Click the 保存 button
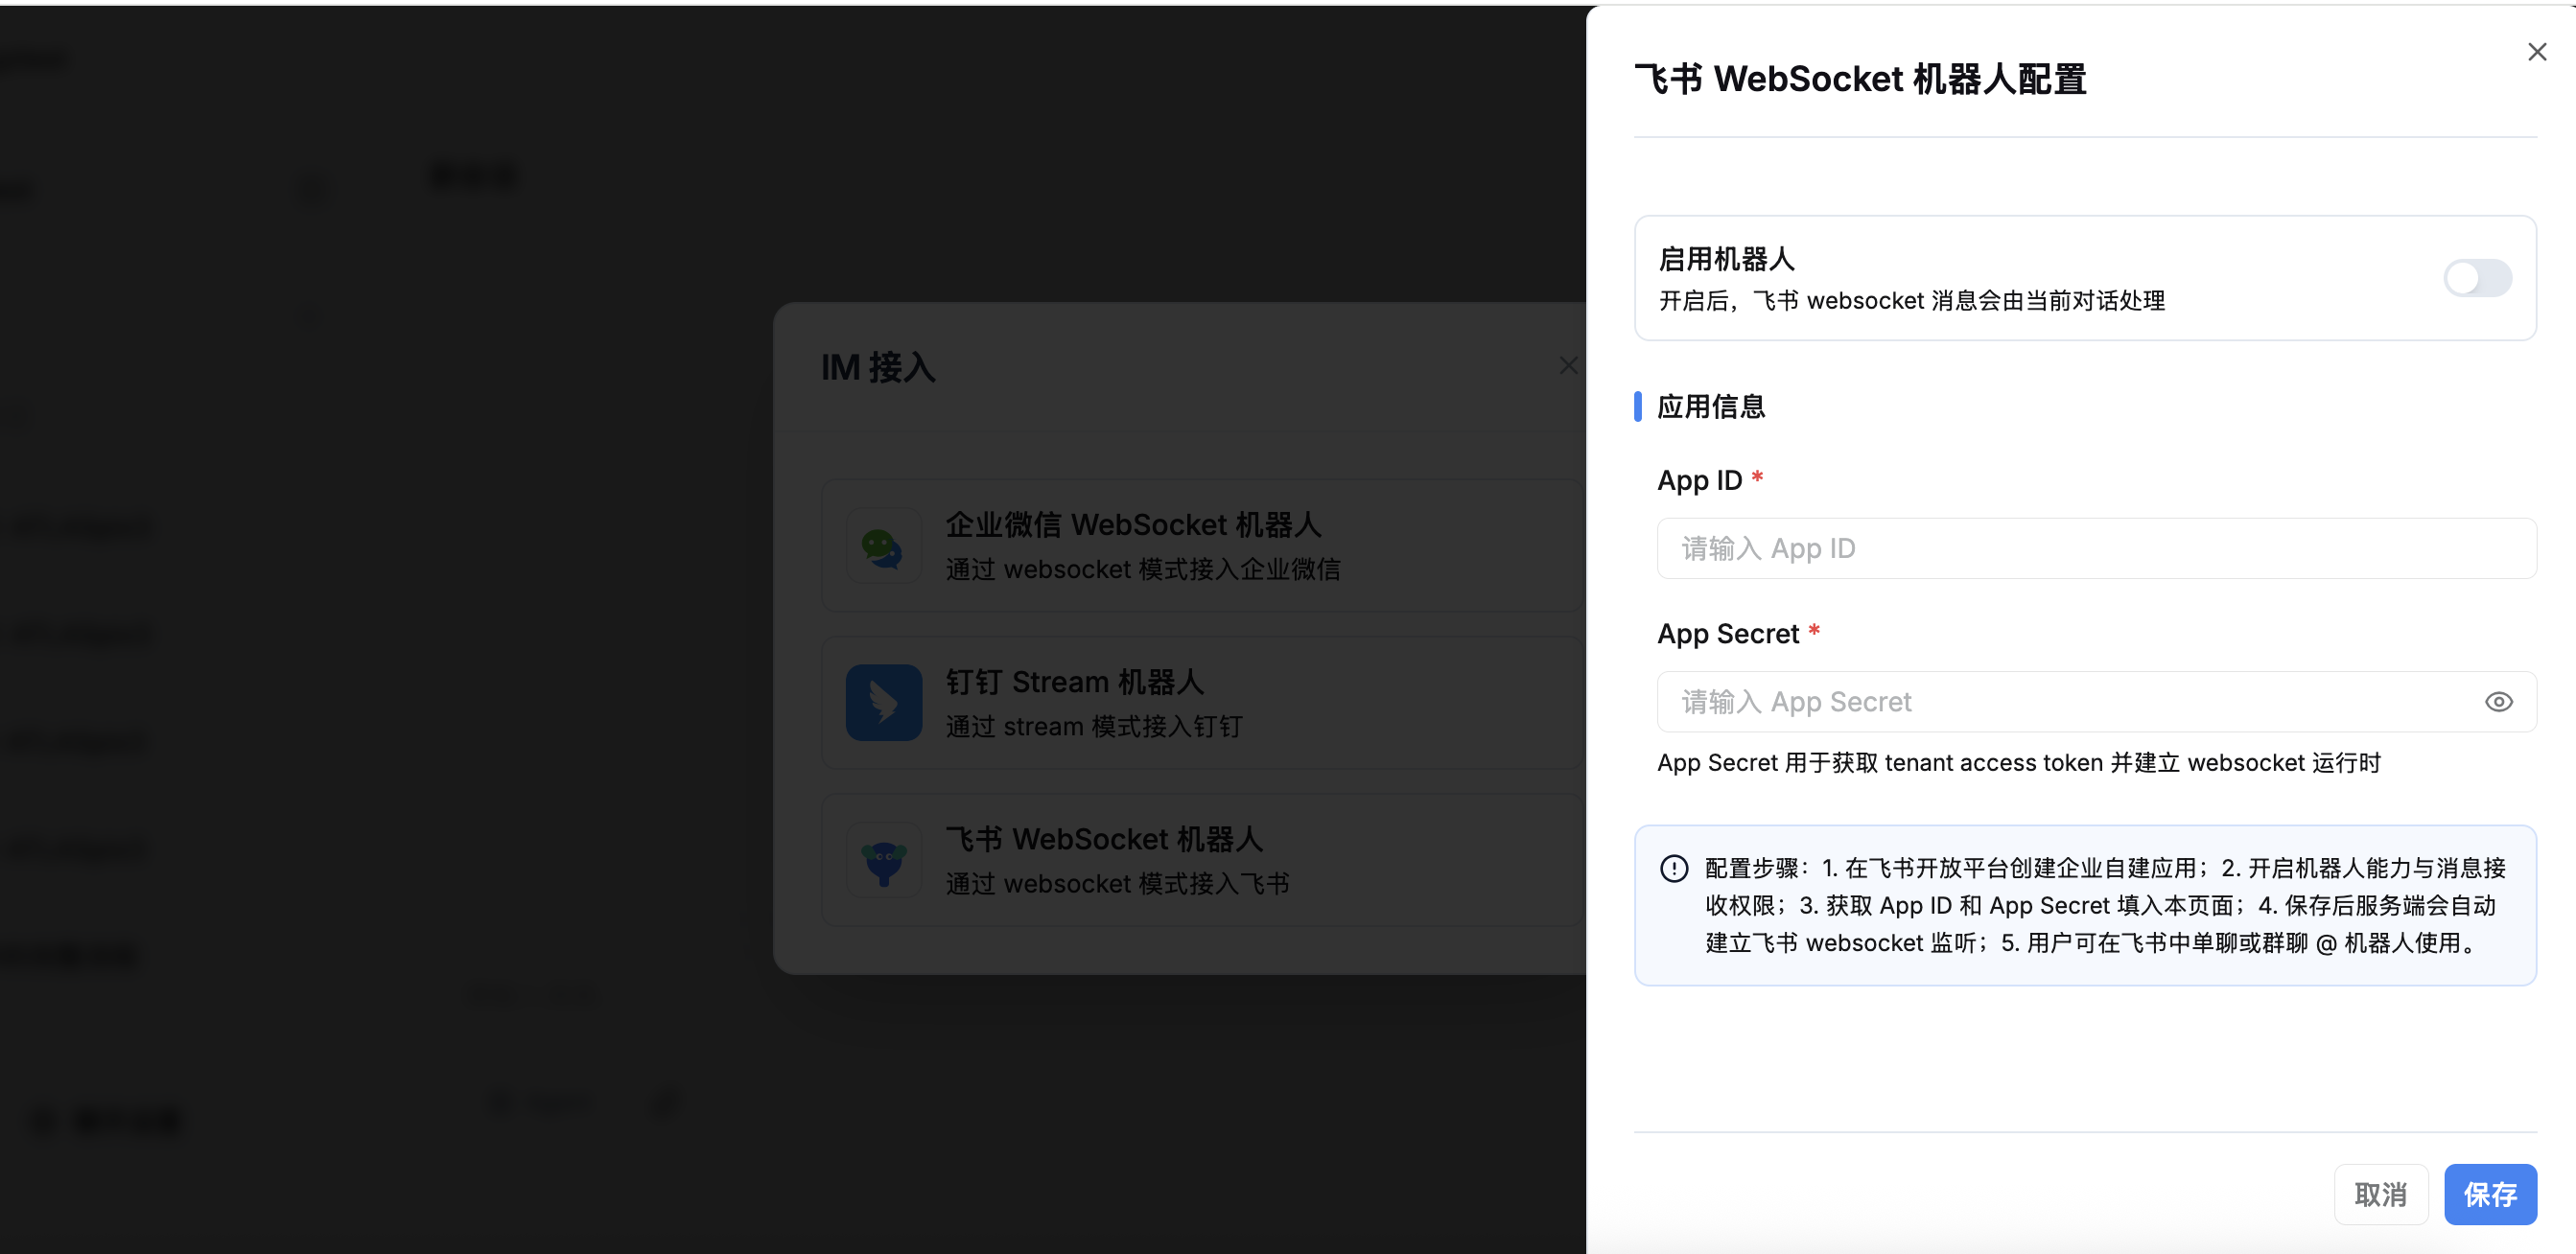This screenshot has height=1254, width=2576. click(2490, 1194)
